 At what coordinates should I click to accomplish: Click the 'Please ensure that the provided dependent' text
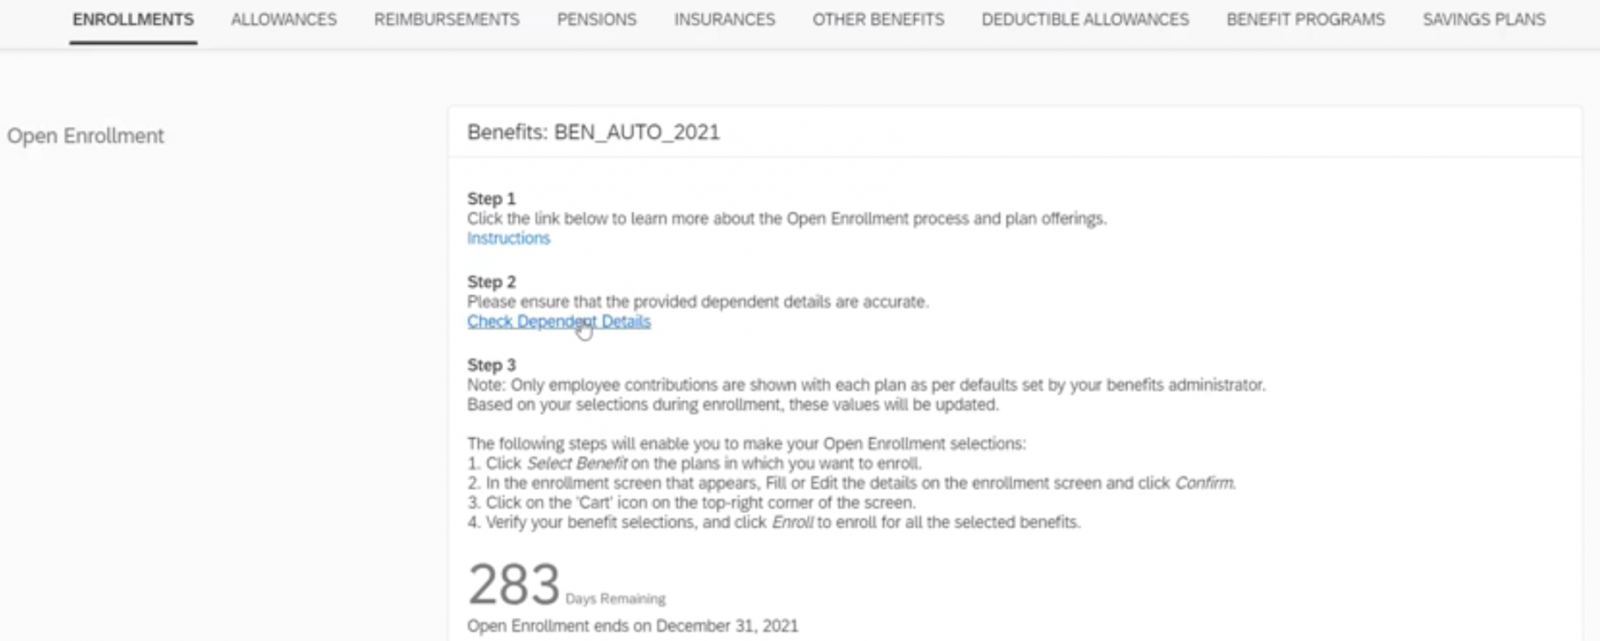pos(698,301)
